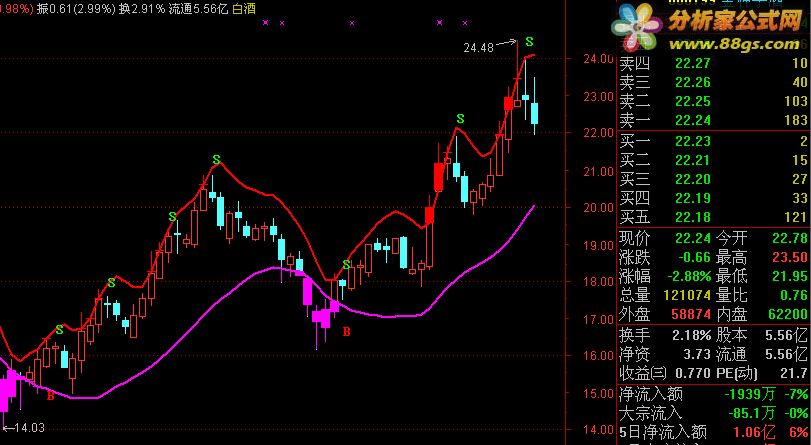Click the 17.00 price axis label

(x=598, y=319)
